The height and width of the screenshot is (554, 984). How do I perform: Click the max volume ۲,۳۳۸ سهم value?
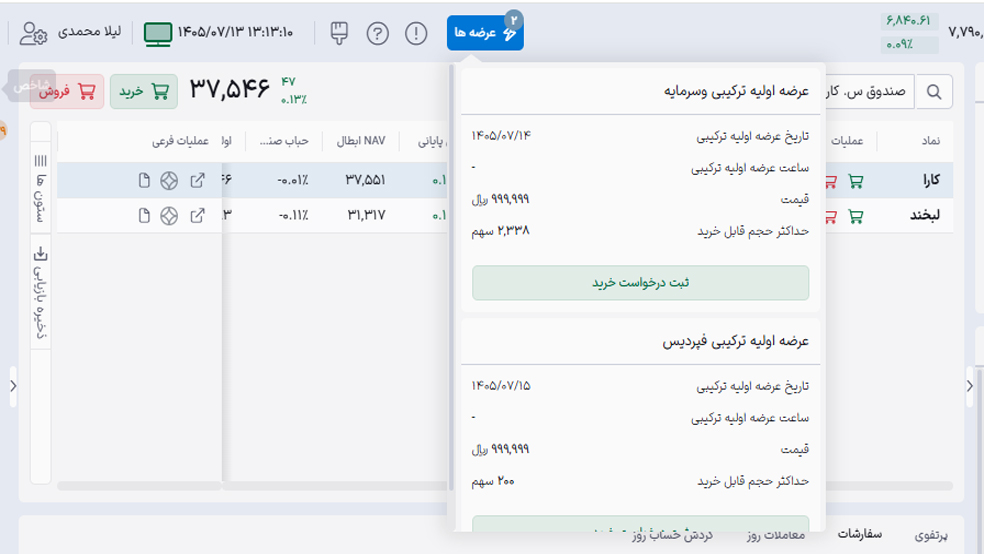tap(501, 231)
